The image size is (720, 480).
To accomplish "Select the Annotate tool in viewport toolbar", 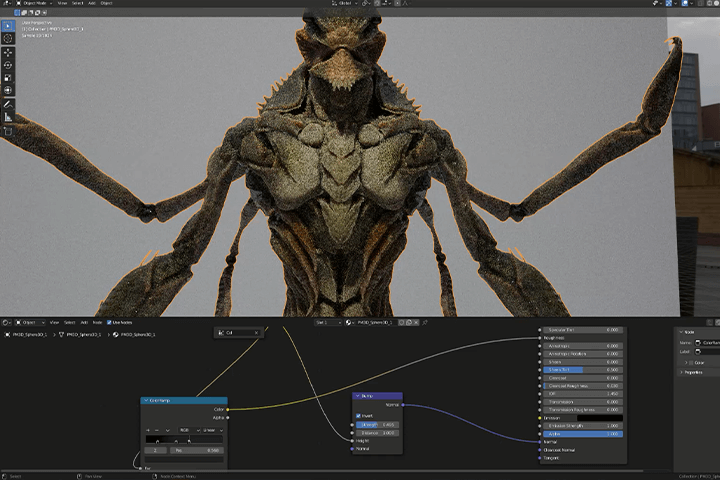I will (8, 105).
